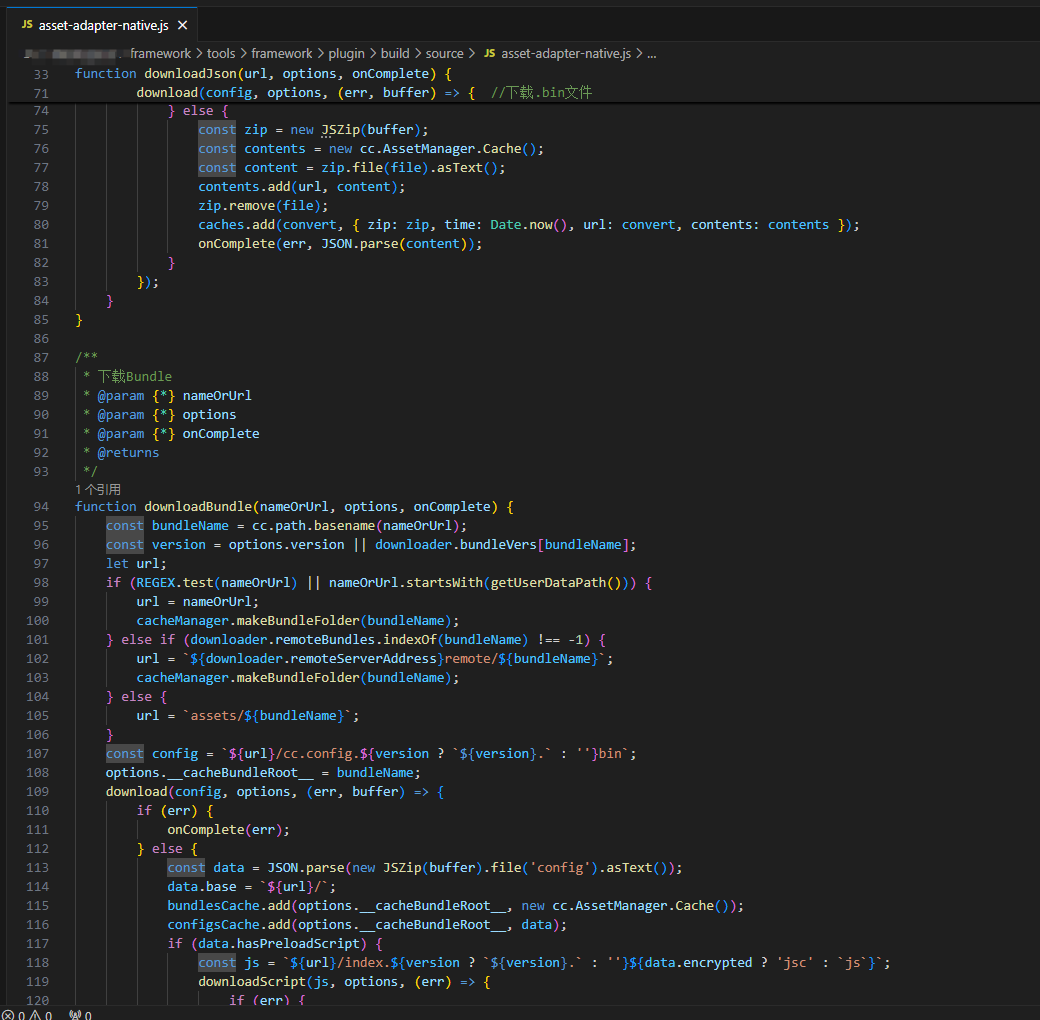The height and width of the screenshot is (1020, 1040).
Task: Open the '1 个引用' code lens link
Action: (98, 489)
